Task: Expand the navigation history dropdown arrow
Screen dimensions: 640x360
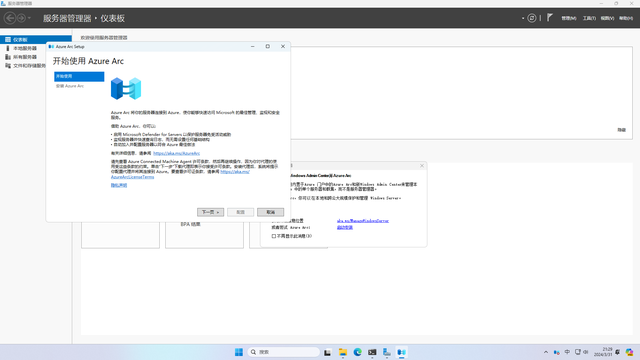Action: pyautogui.click(x=29, y=18)
